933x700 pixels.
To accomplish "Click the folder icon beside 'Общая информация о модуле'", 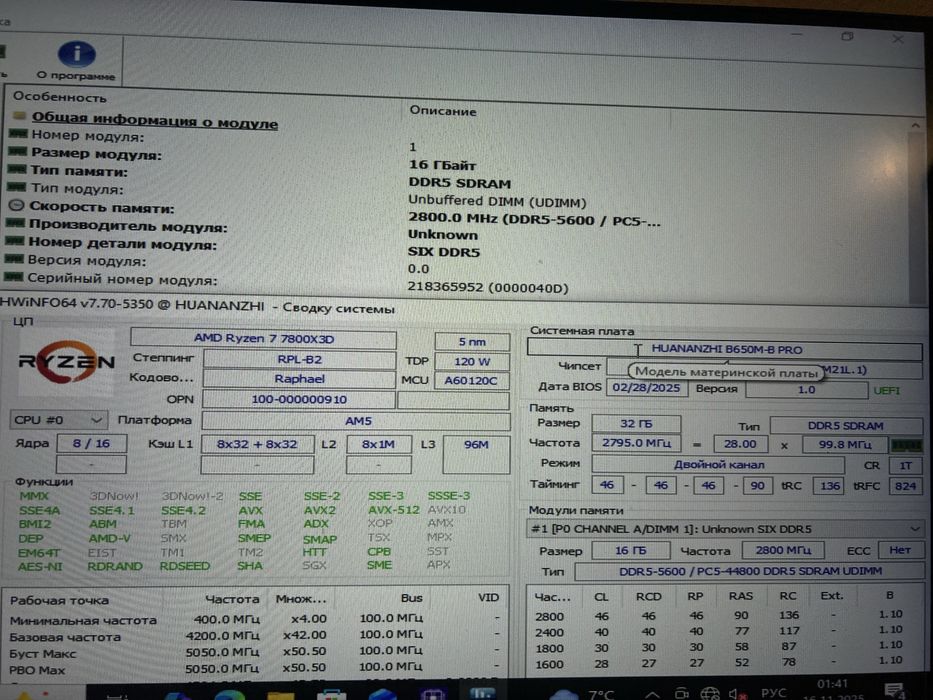I will tap(20, 115).
